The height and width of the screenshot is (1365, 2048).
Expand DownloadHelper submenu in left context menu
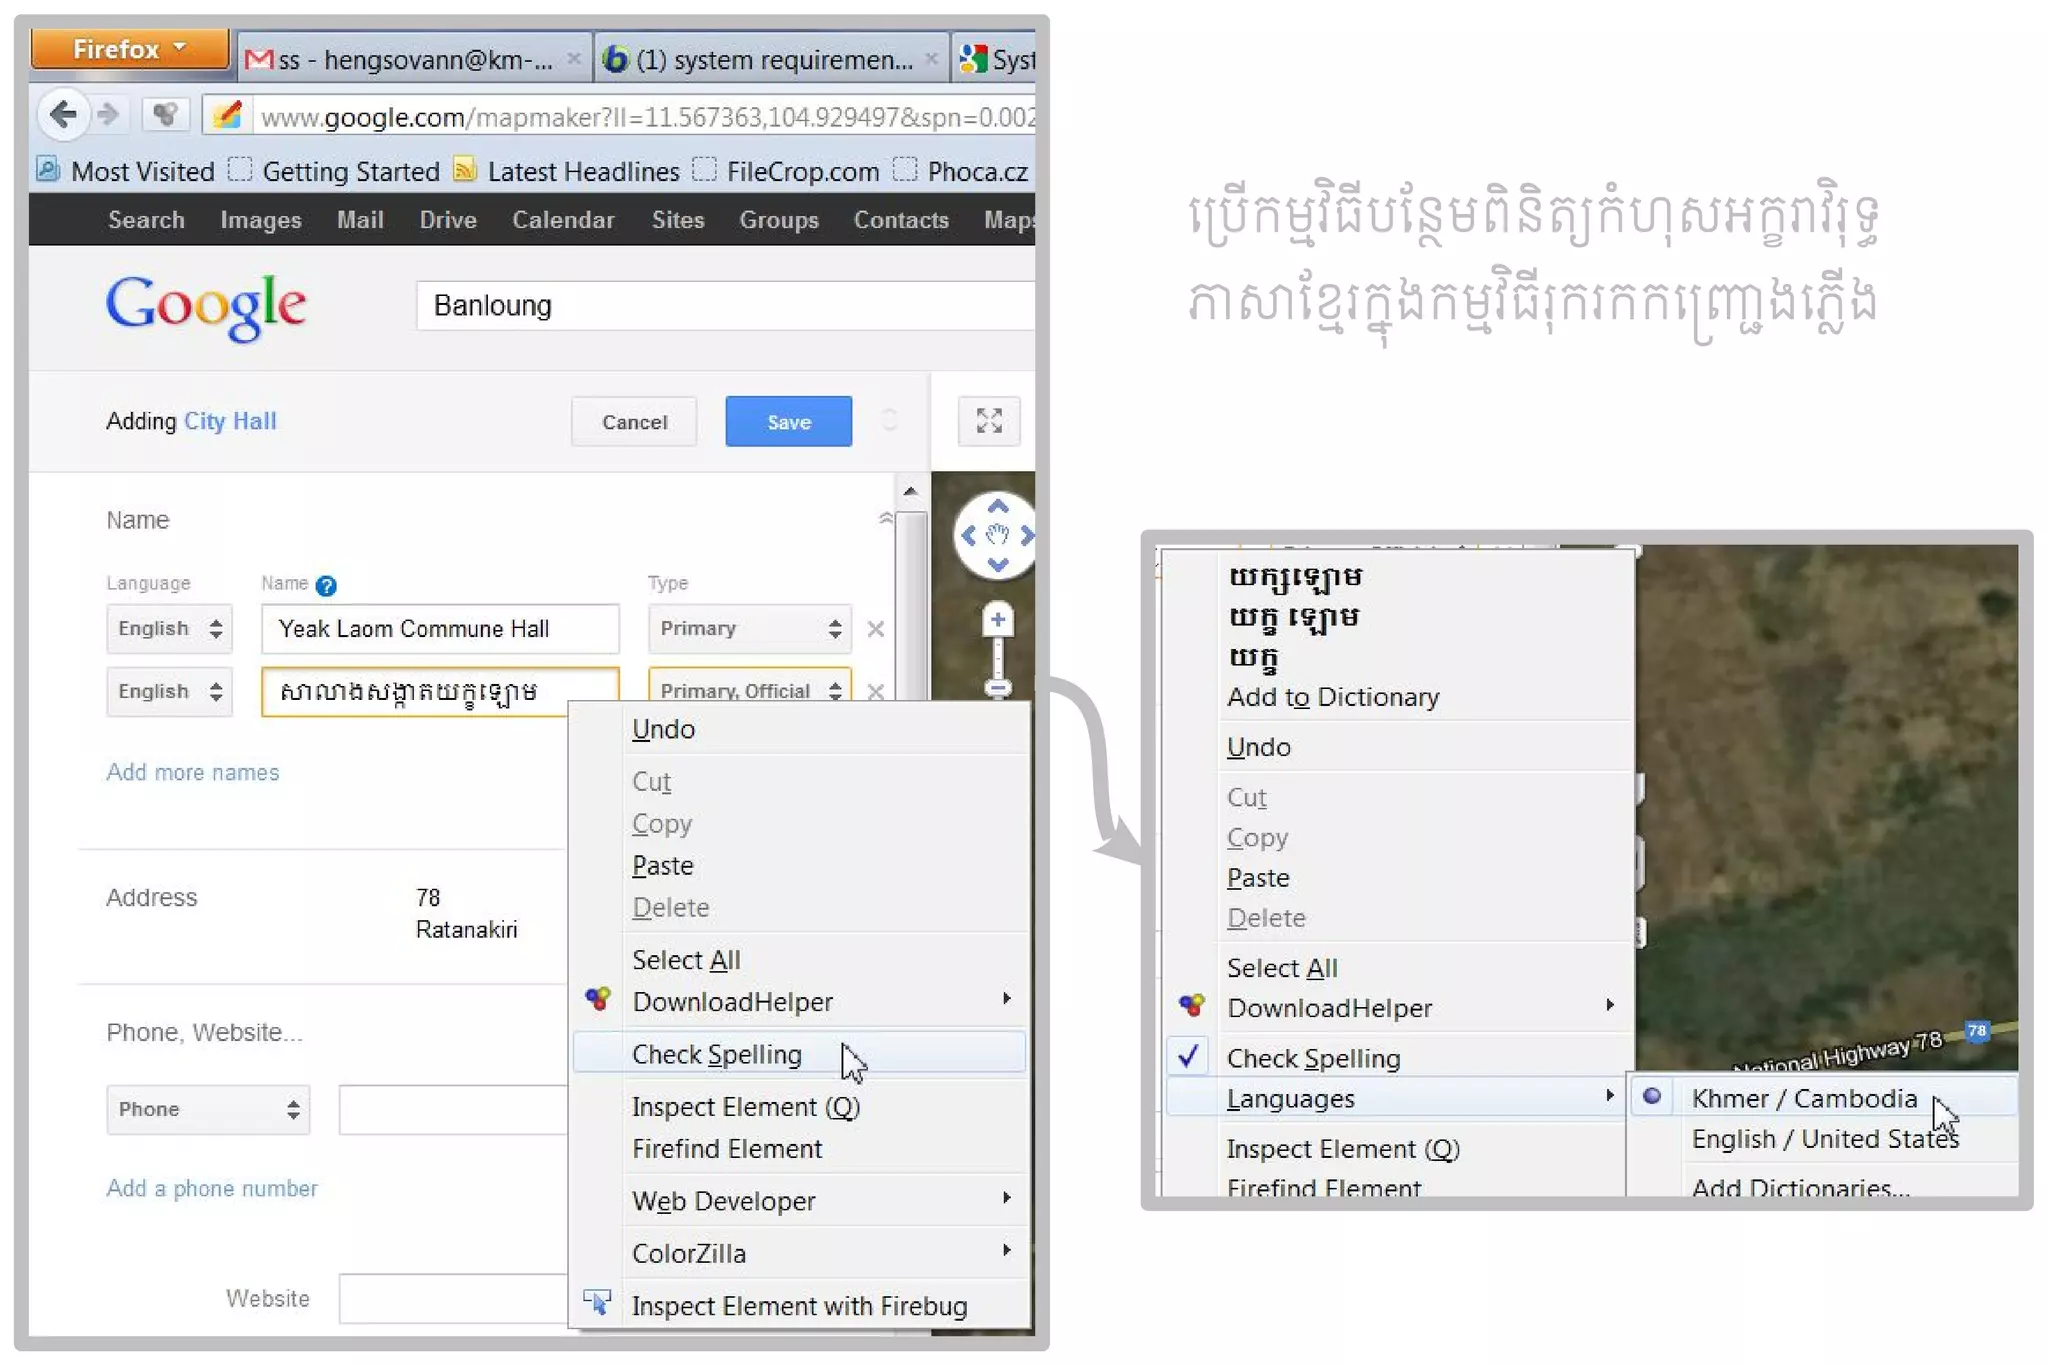point(799,1001)
